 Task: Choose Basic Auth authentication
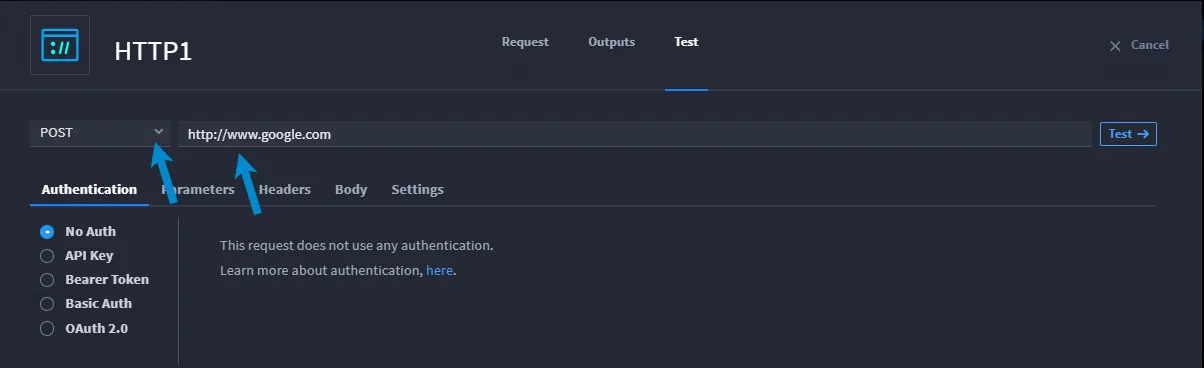click(86, 303)
